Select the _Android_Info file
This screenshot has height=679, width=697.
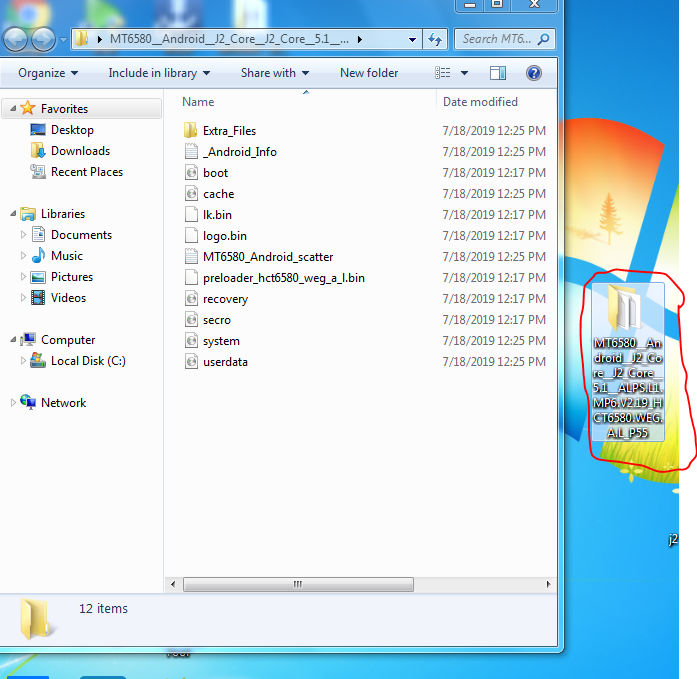pyautogui.click(x=240, y=152)
